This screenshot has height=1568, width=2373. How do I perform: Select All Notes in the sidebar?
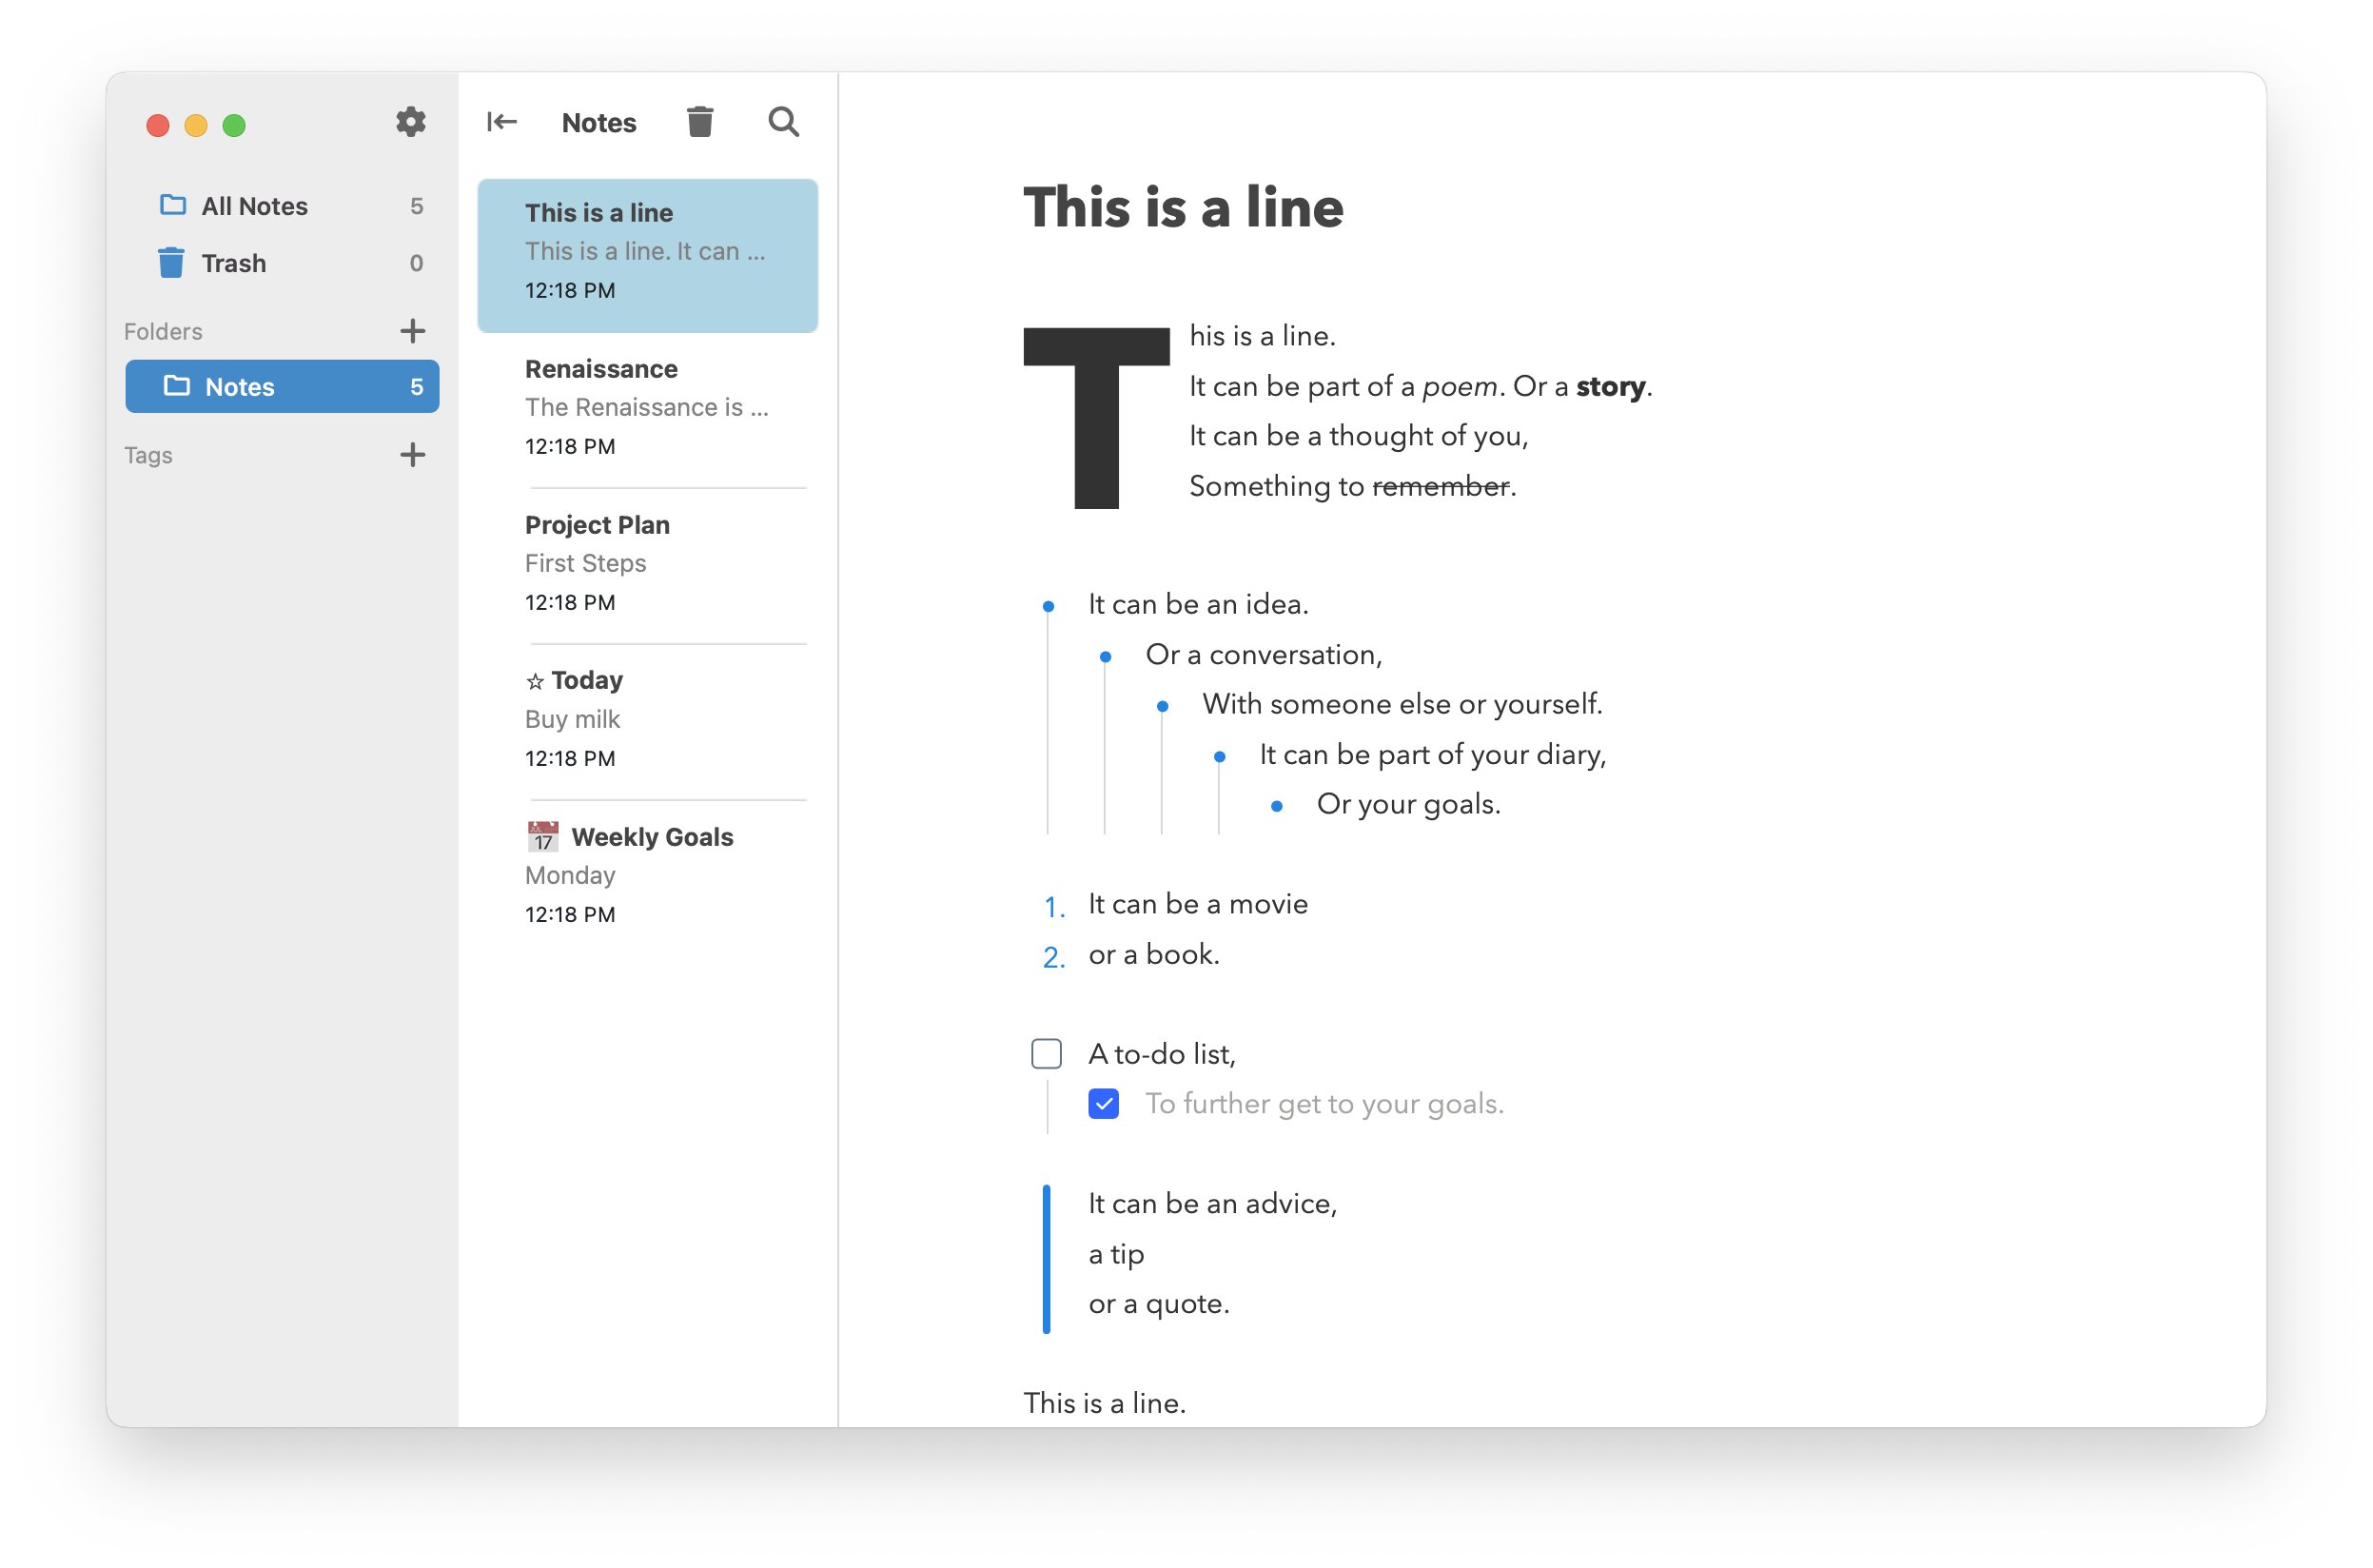pos(253,204)
